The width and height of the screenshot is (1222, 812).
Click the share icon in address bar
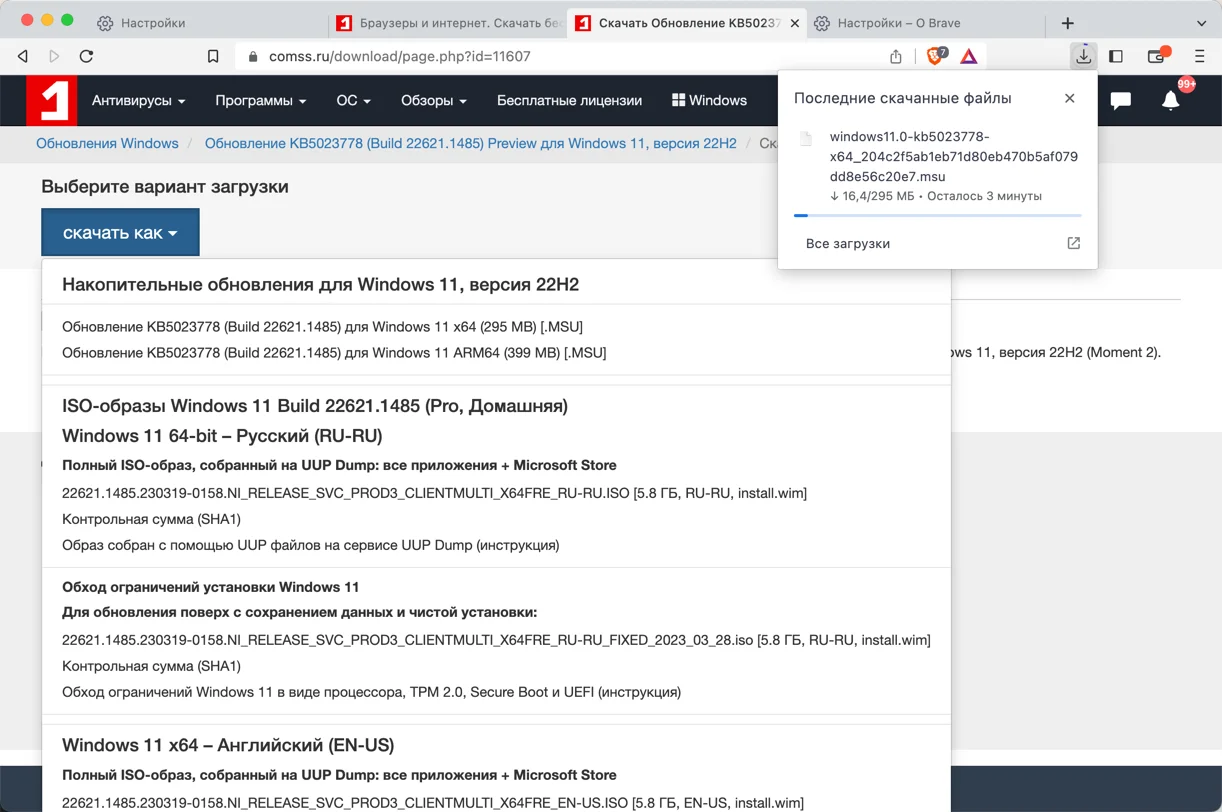896,57
